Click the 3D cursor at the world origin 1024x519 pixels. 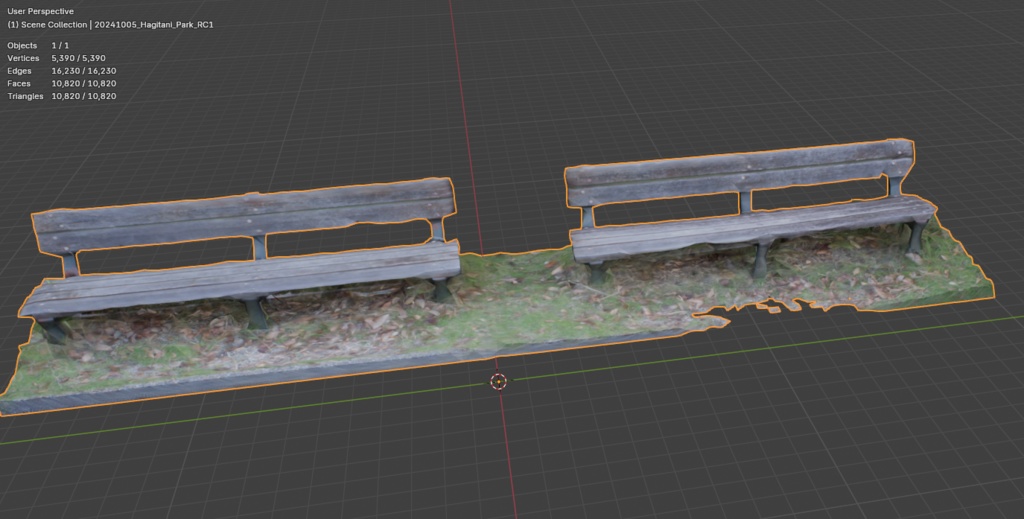pos(498,381)
